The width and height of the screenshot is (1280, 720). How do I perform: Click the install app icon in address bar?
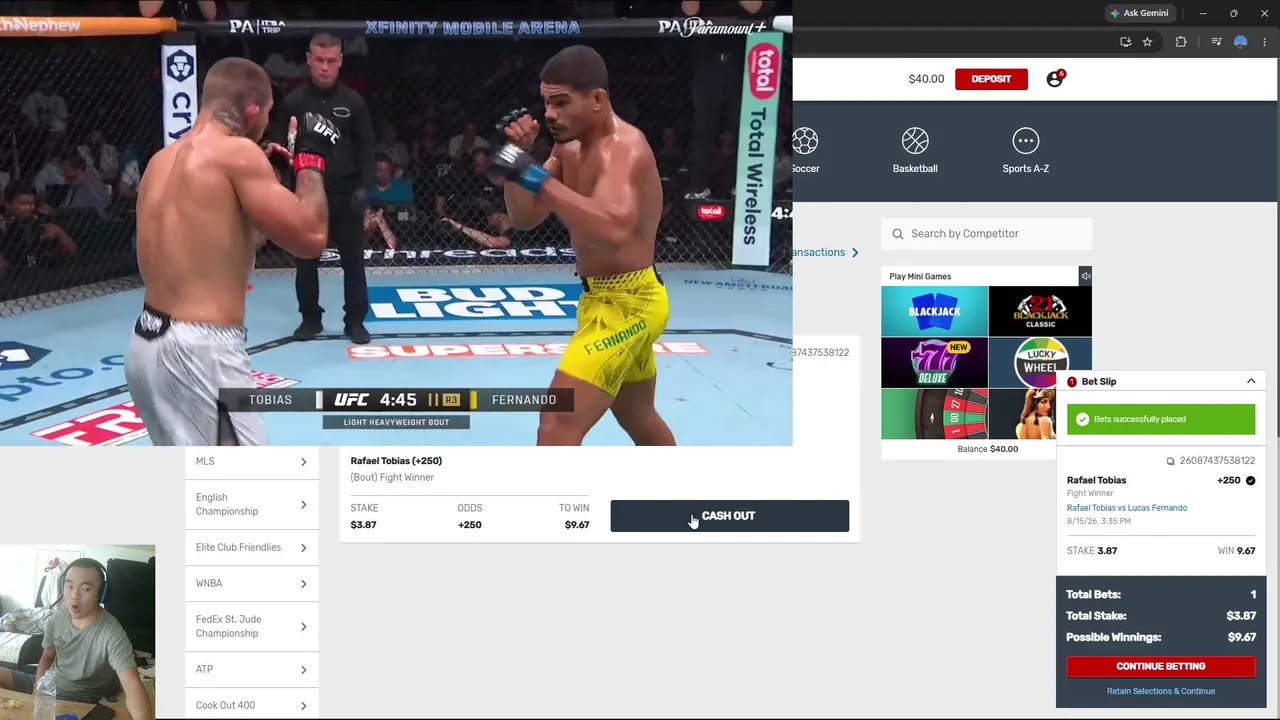click(1125, 42)
